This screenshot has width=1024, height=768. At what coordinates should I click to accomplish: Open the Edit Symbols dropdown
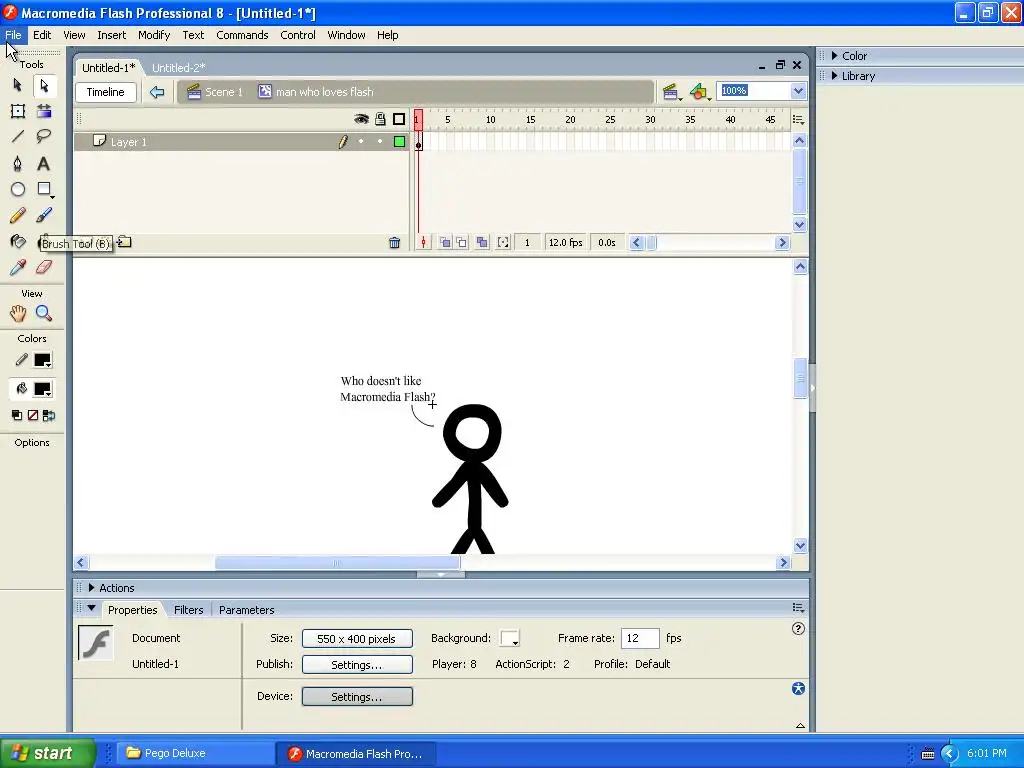pos(699,93)
